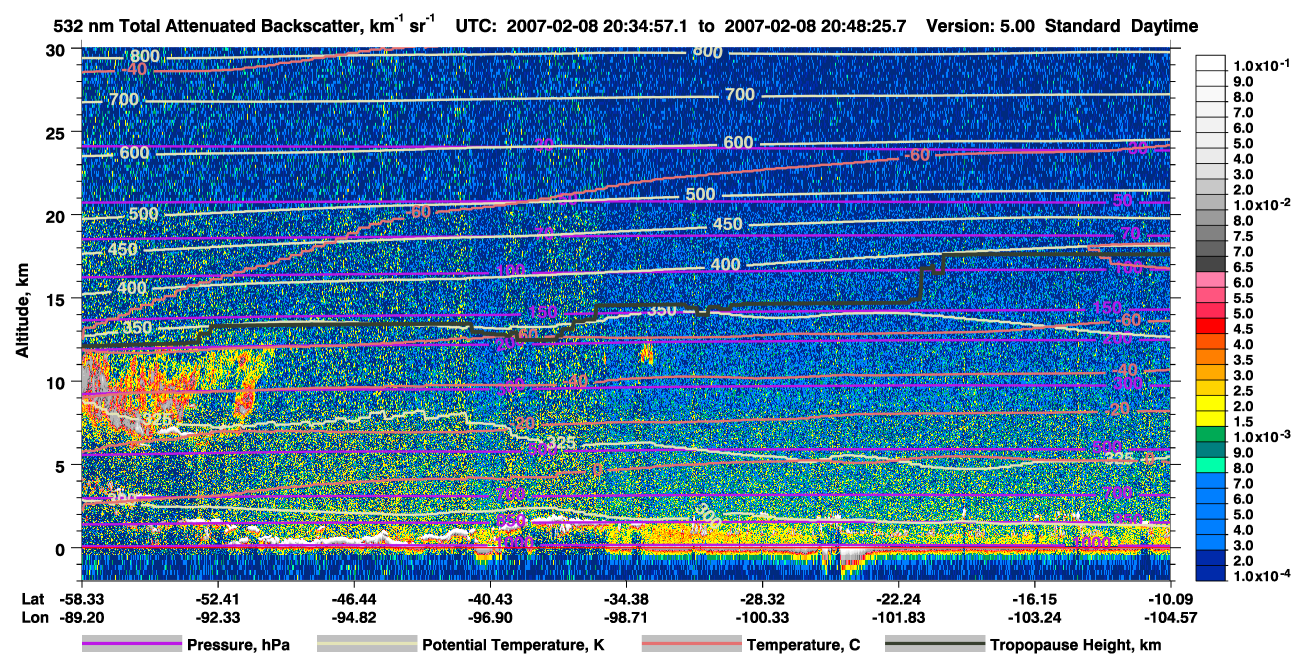Viewport: 1300px width, 667px height.
Task: Click the 'Lat' row label
Action: click(x=33, y=599)
